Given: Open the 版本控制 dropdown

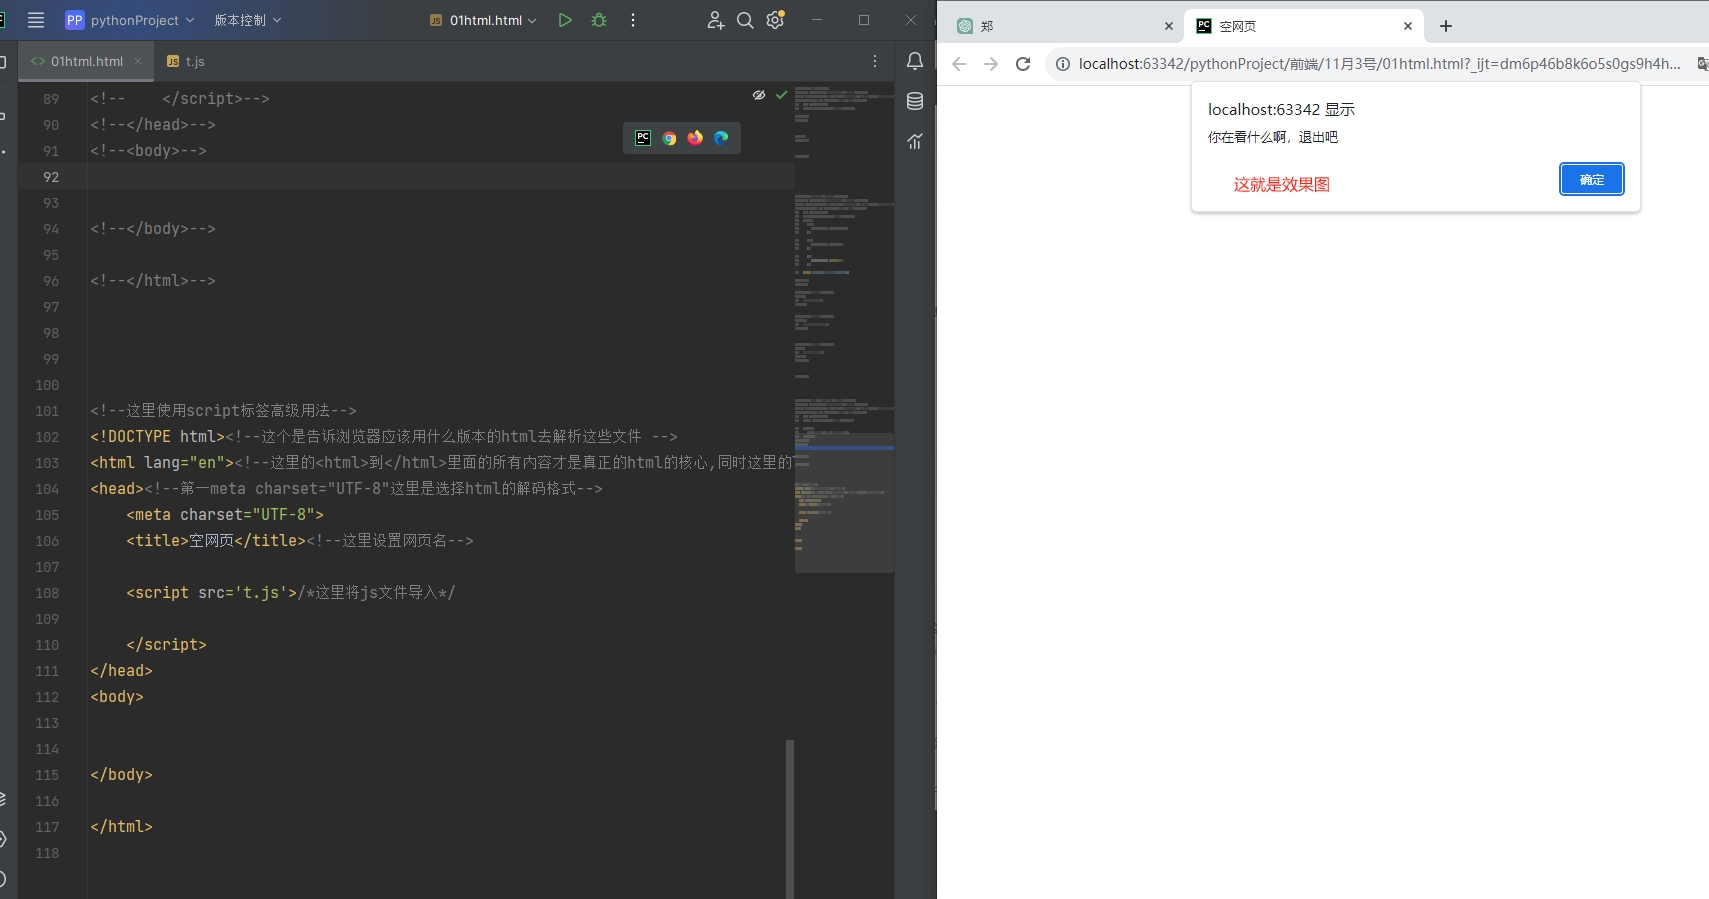Looking at the screenshot, I should point(248,20).
